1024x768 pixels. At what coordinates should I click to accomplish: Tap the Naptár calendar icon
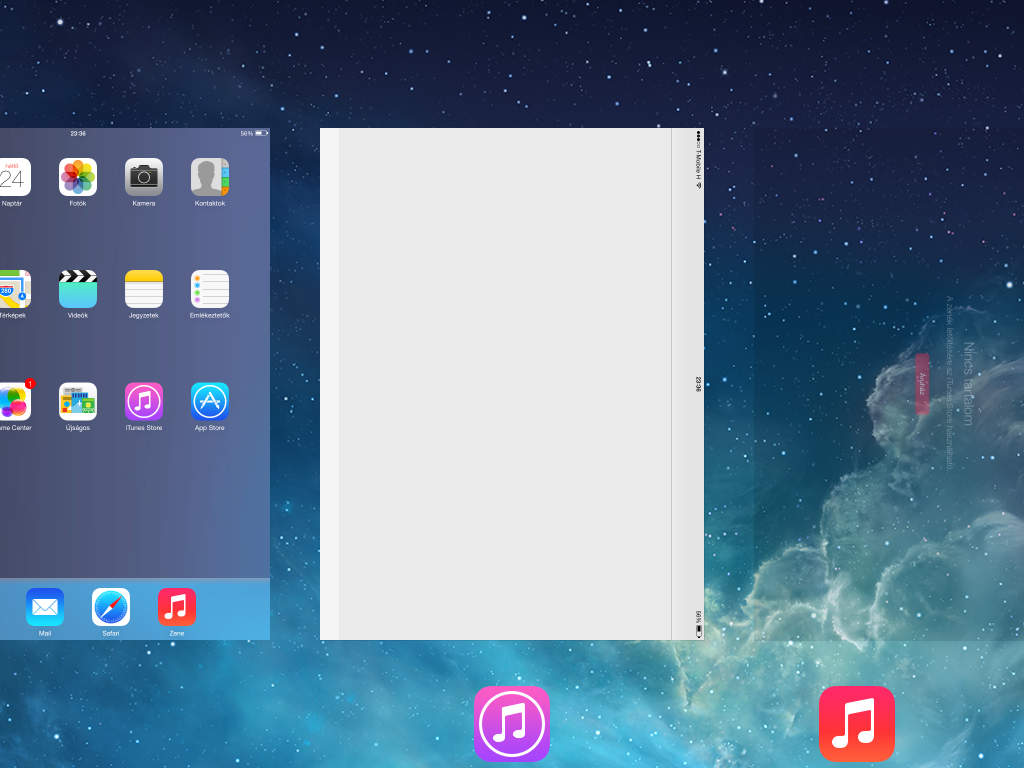[x=14, y=177]
